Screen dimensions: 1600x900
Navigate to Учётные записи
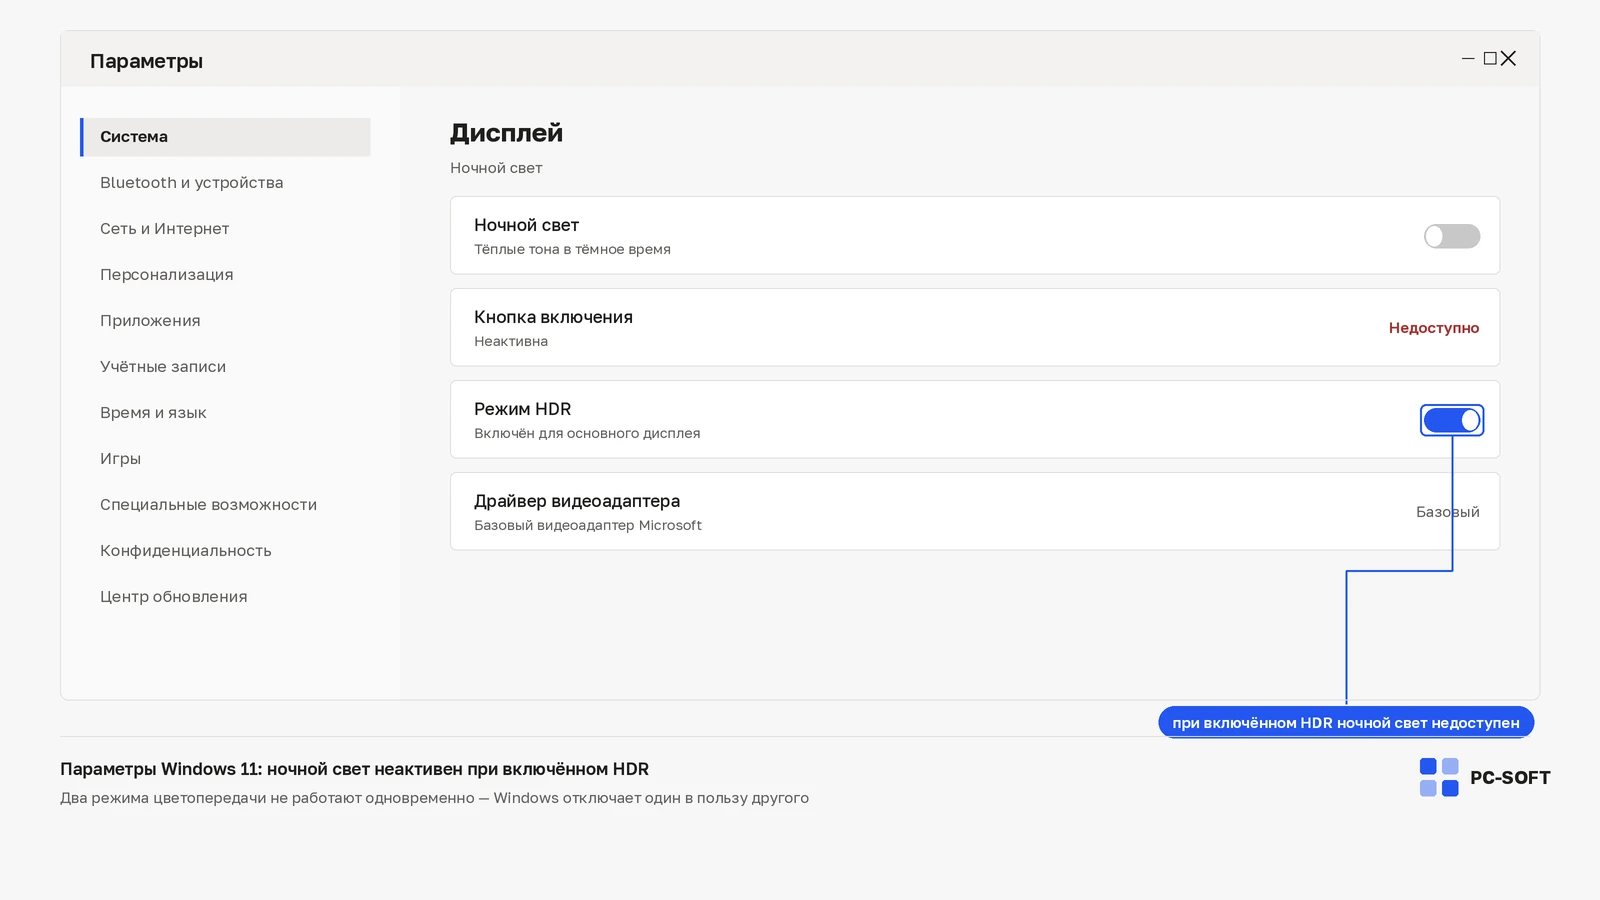click(163, 367)
